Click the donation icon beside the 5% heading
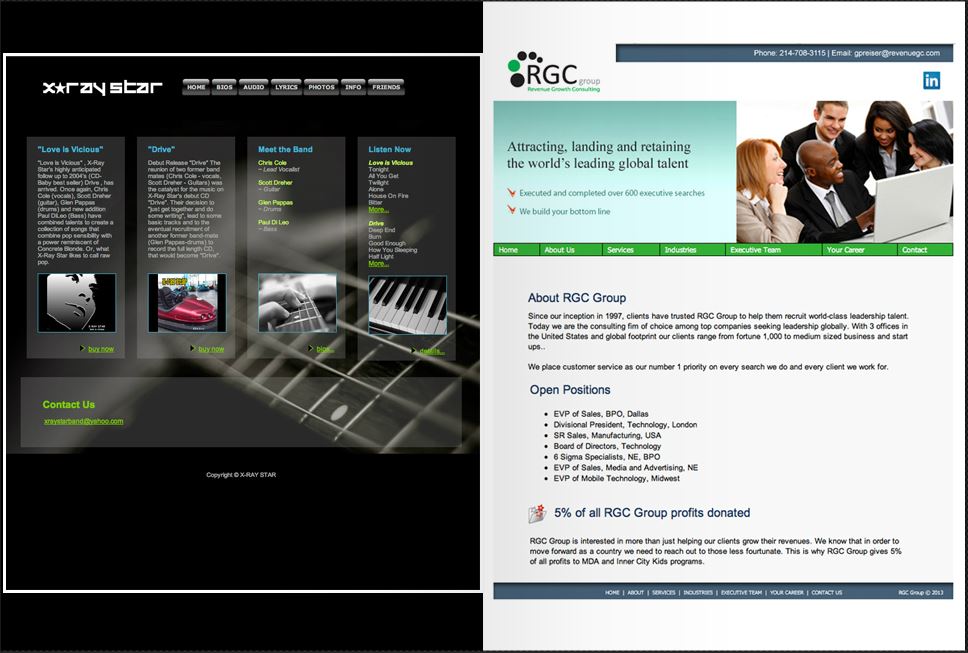The width and height of the screenshot is (968, 653). point(537,513)
